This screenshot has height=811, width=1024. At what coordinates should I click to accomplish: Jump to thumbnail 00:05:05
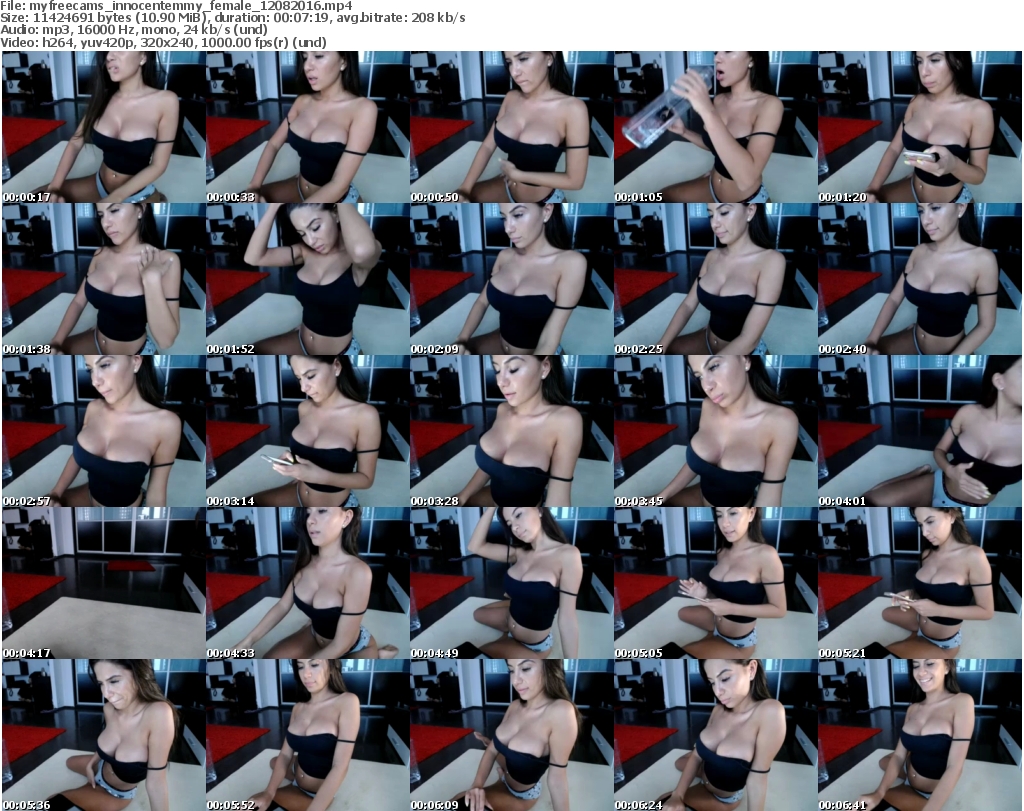tap(715, 583)
